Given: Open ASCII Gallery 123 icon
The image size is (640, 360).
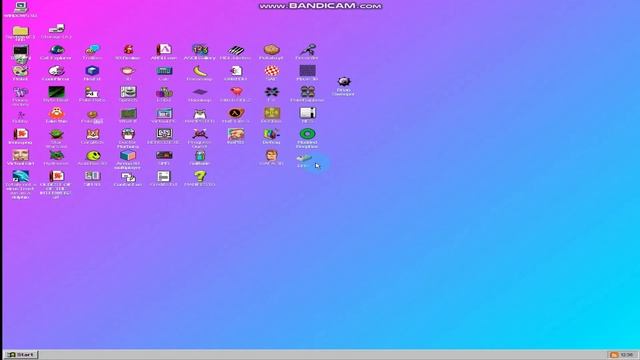Looking at the screenshot, I should [200, 50].
